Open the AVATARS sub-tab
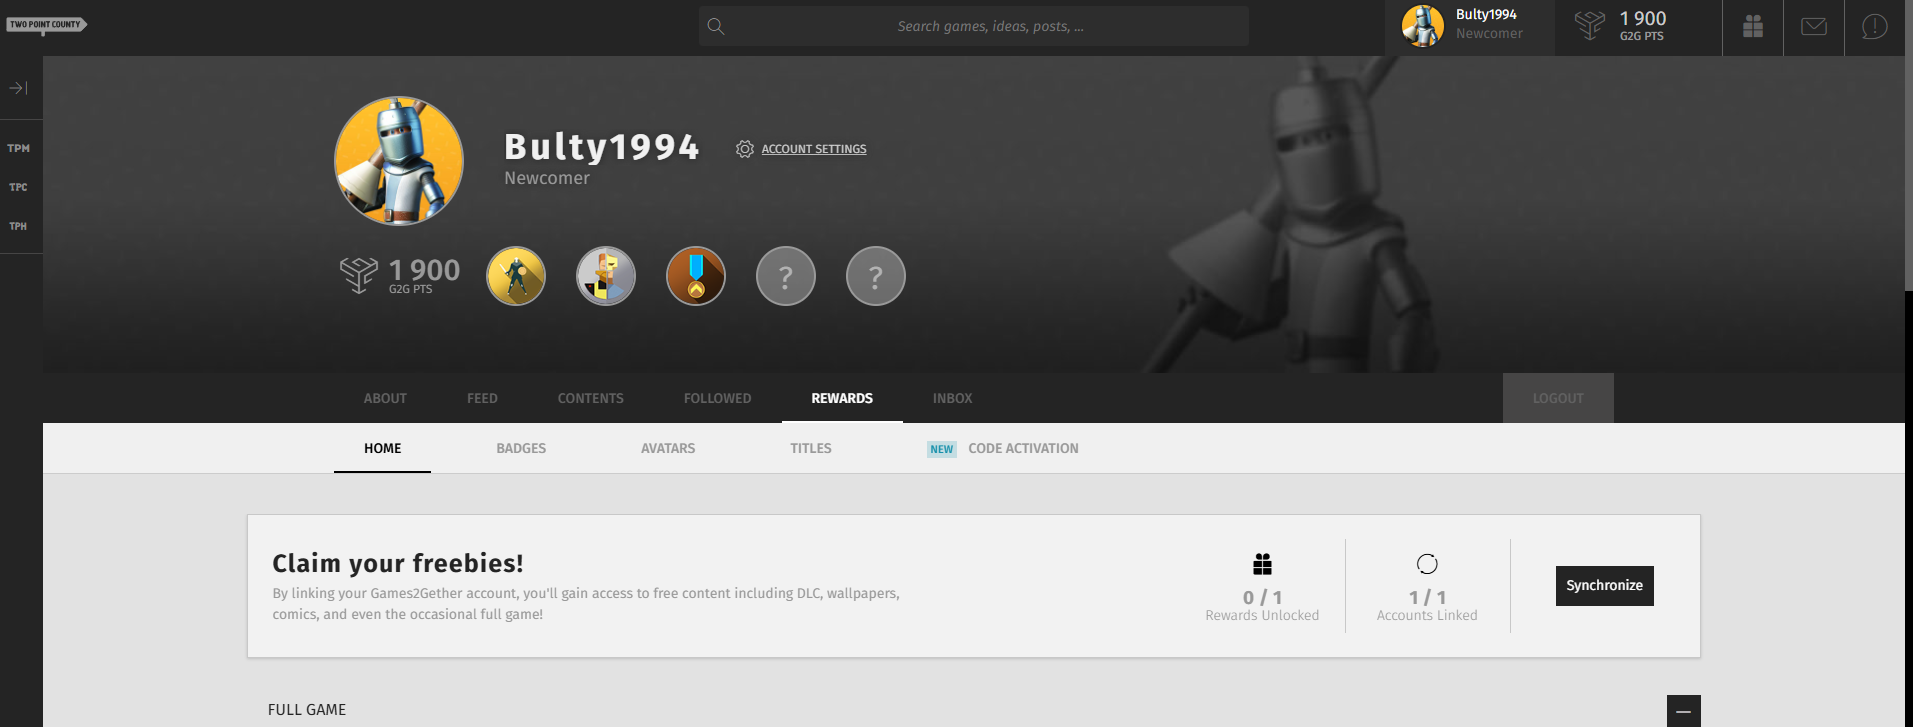The height and width of the screenshot is (727, 1913). [x=668, y=448]
